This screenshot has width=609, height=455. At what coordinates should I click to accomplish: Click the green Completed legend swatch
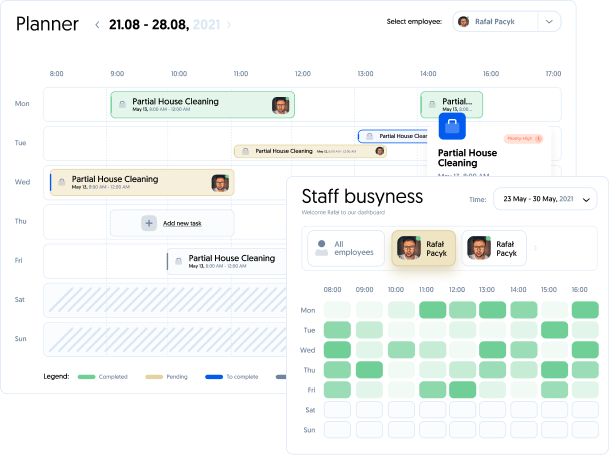coord(85,377)
